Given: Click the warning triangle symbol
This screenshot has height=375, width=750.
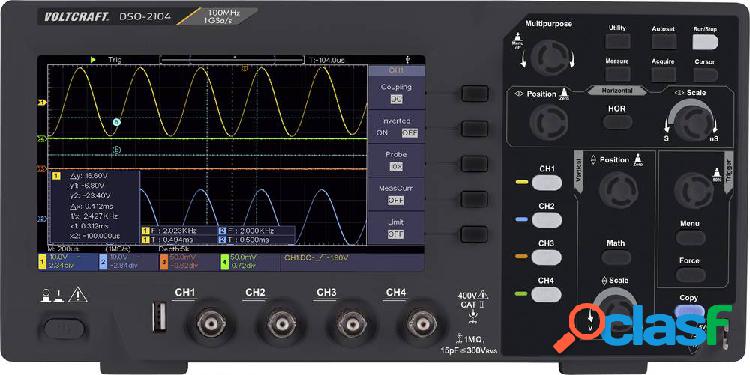Looking at the screenshot, I should click(x=77, y=296).
